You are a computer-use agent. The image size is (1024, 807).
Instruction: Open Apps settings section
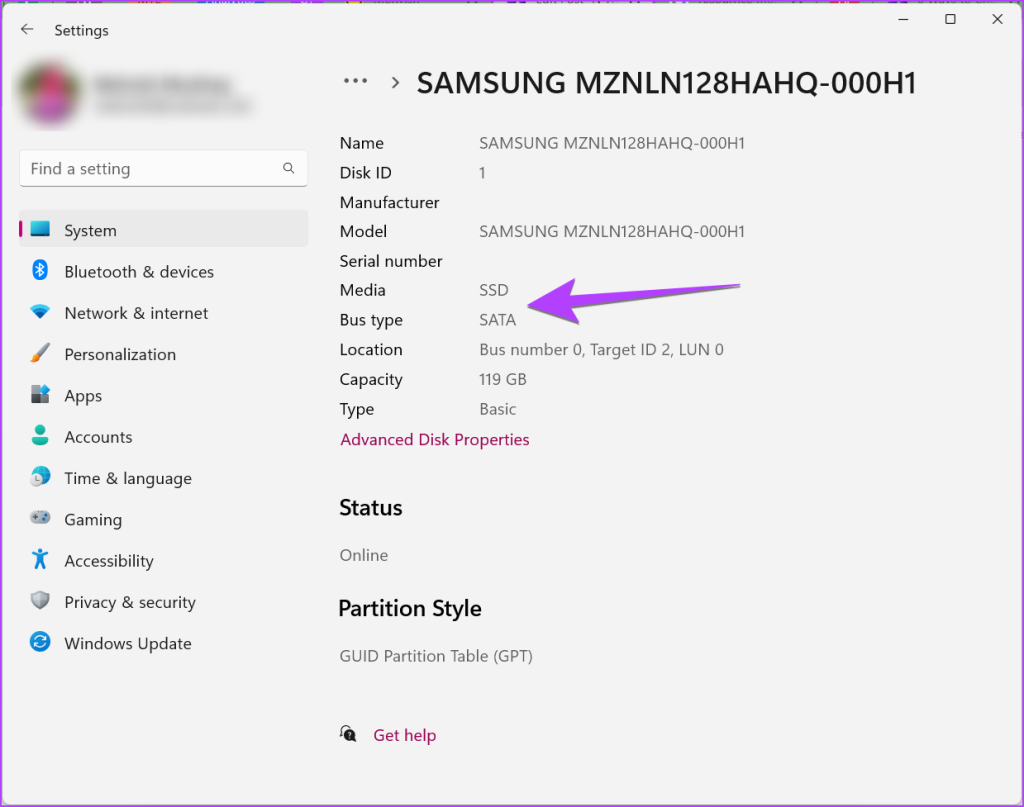click(163, 396)
